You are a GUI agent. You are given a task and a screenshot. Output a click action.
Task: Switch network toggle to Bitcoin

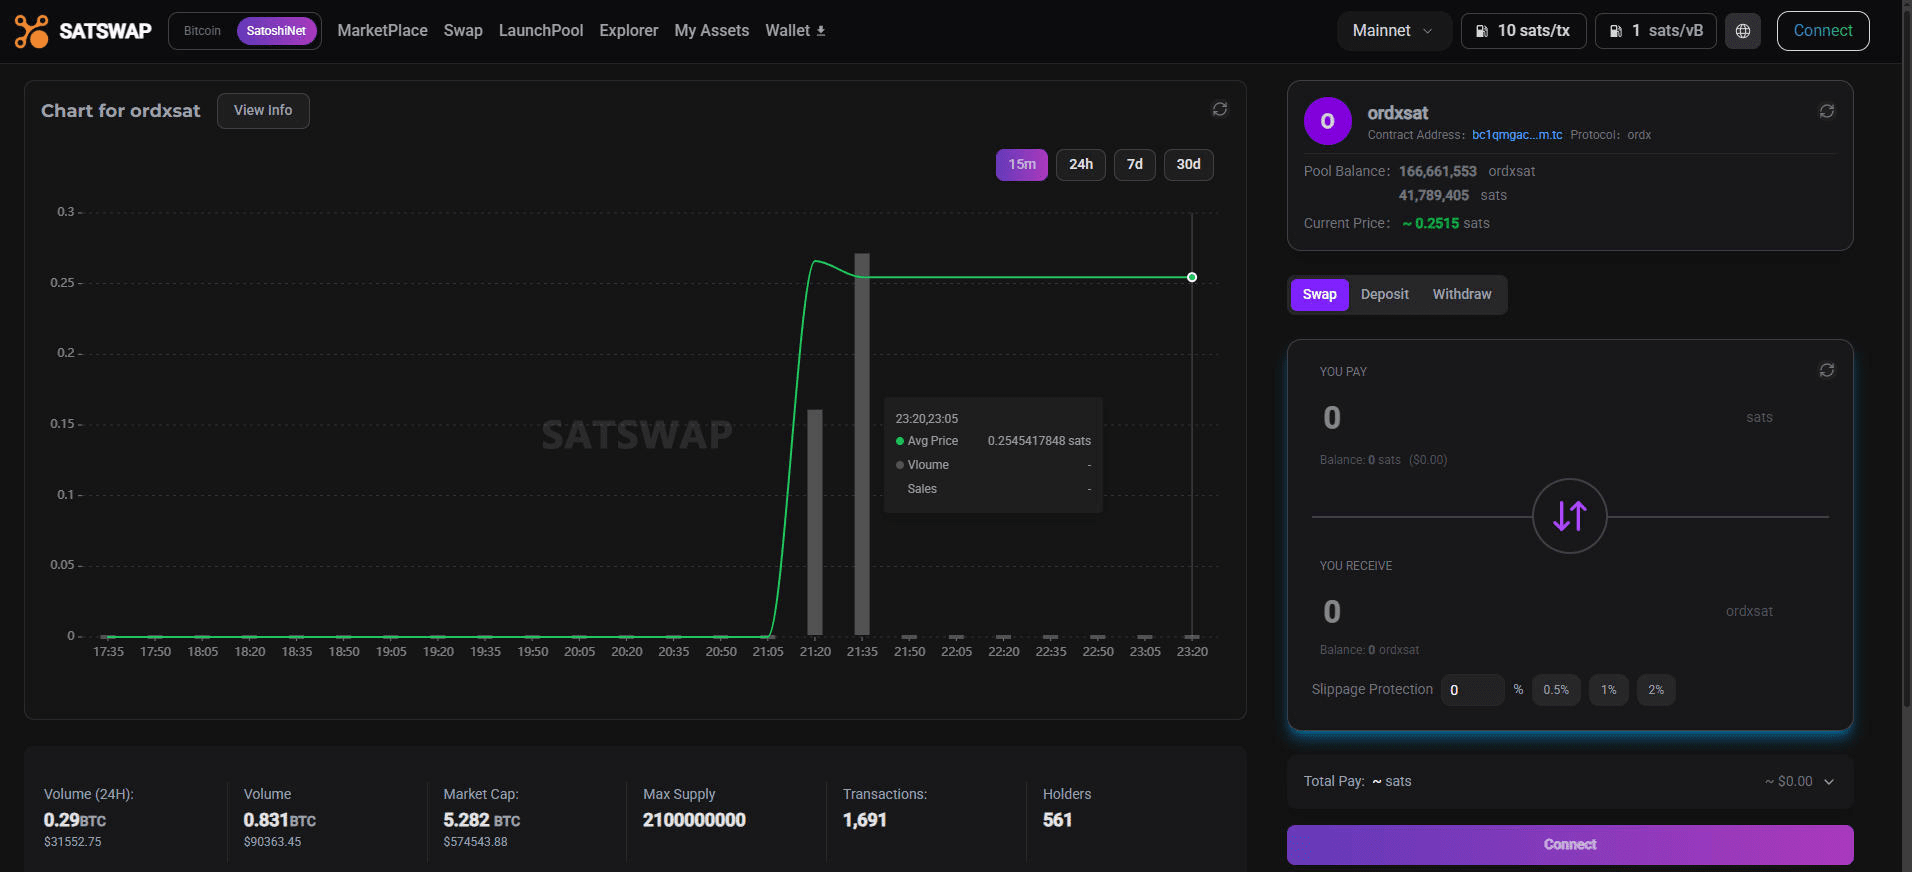point(202,31)
